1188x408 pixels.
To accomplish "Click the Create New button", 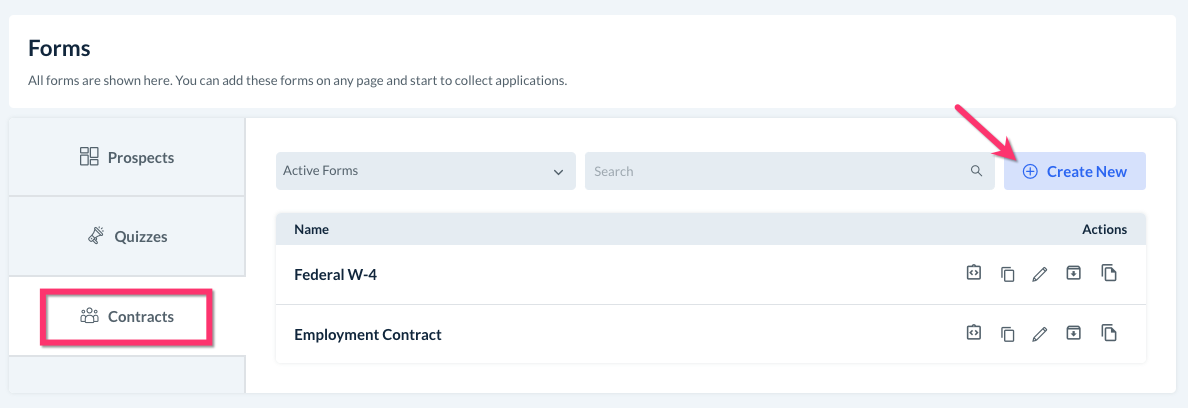I will [1074, 171].
